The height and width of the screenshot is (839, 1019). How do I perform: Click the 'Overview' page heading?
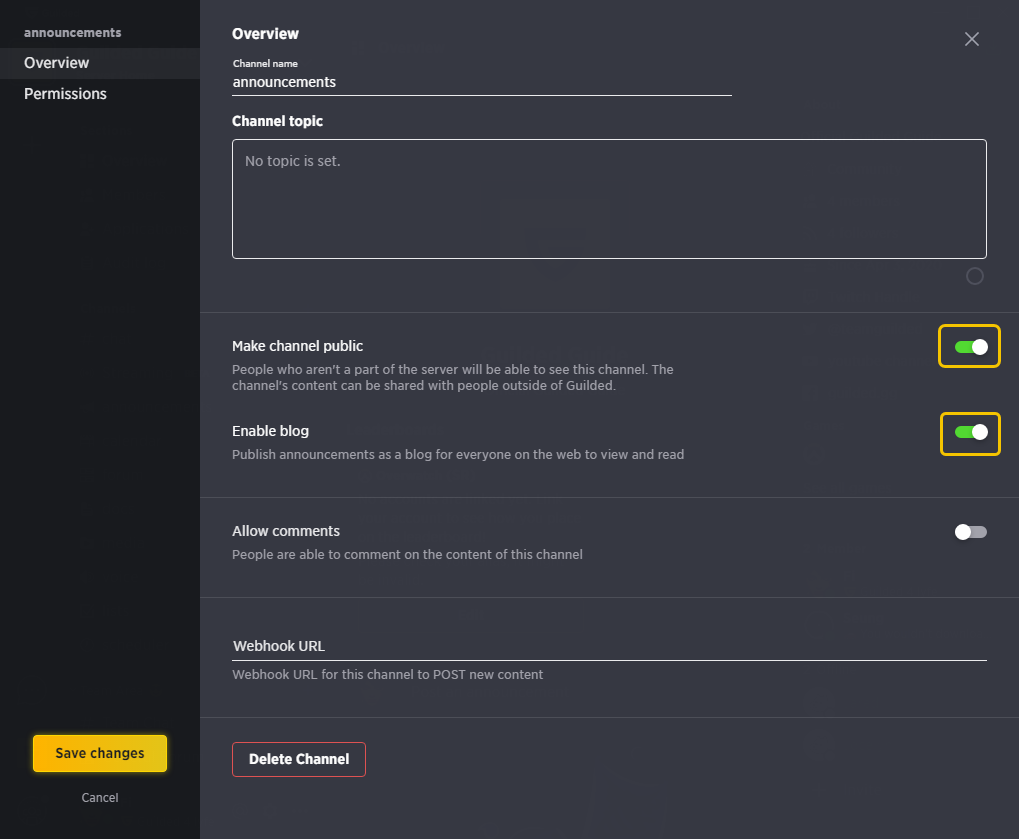[265, 34]
